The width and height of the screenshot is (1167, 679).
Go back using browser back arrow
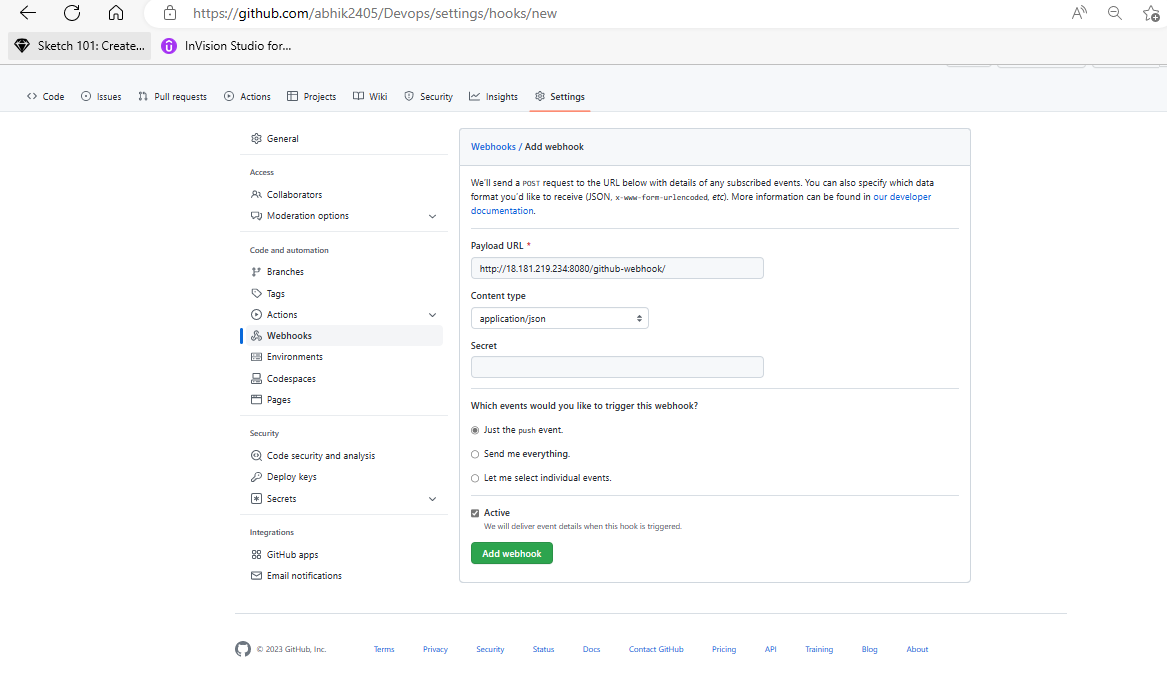28,13
